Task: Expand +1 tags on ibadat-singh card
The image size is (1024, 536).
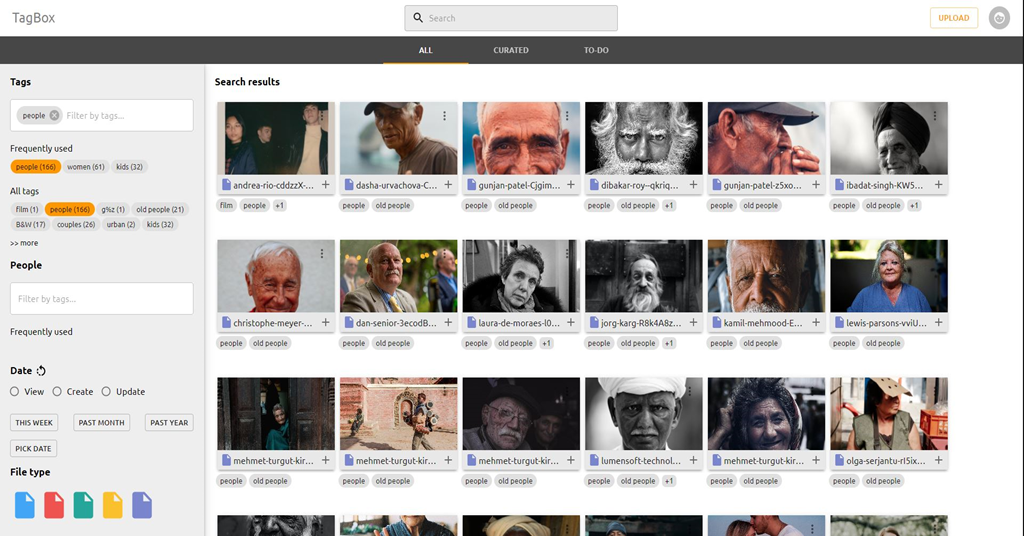Action: [914, 206]
